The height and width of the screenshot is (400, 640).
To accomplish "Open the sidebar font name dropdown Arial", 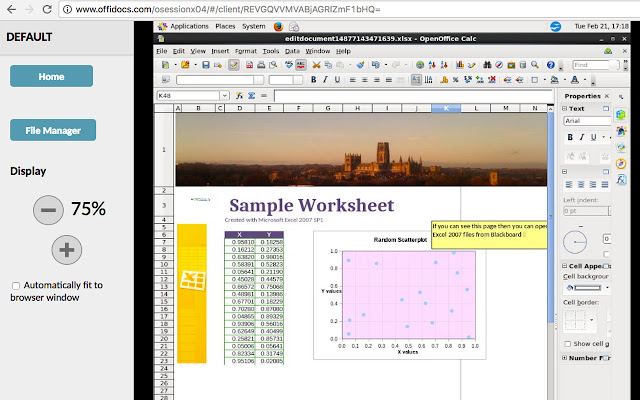I will (x=585, y=121).
